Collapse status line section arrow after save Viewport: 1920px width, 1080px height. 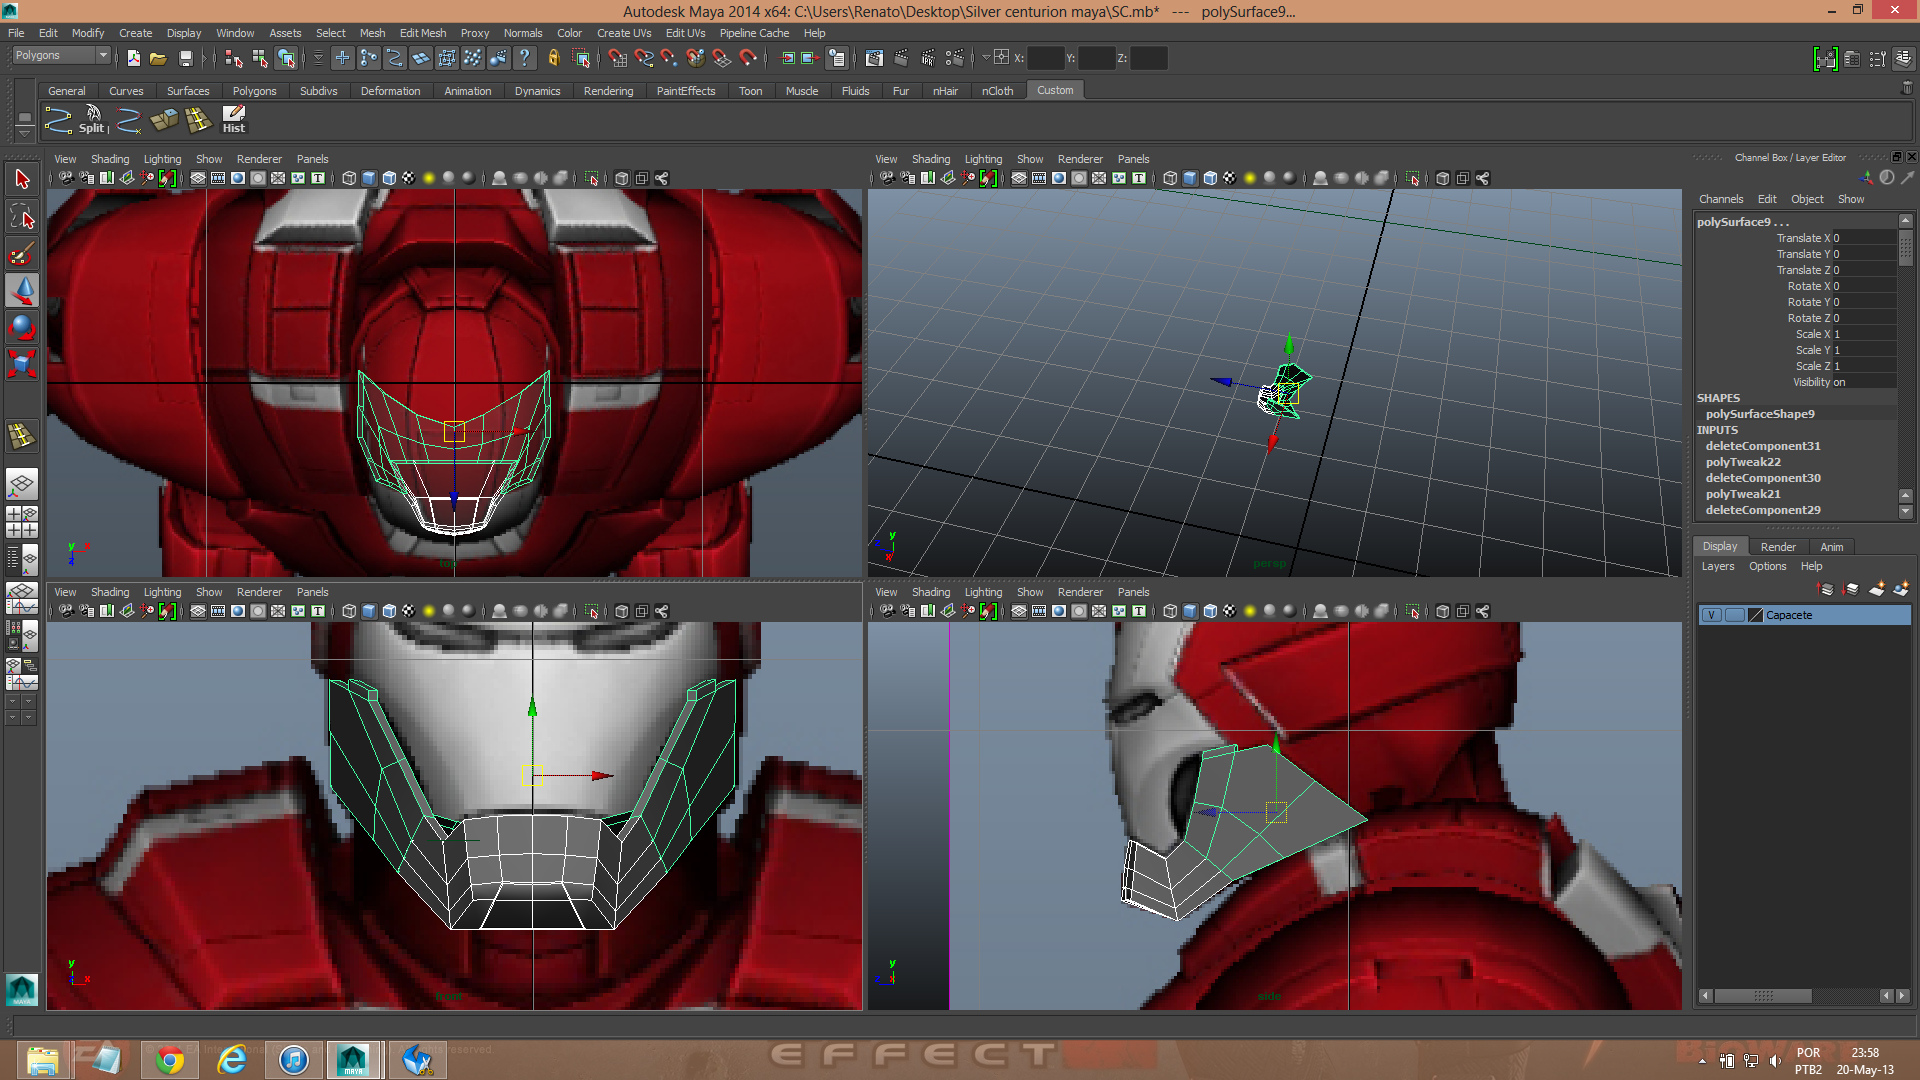[x=204, y=58]
